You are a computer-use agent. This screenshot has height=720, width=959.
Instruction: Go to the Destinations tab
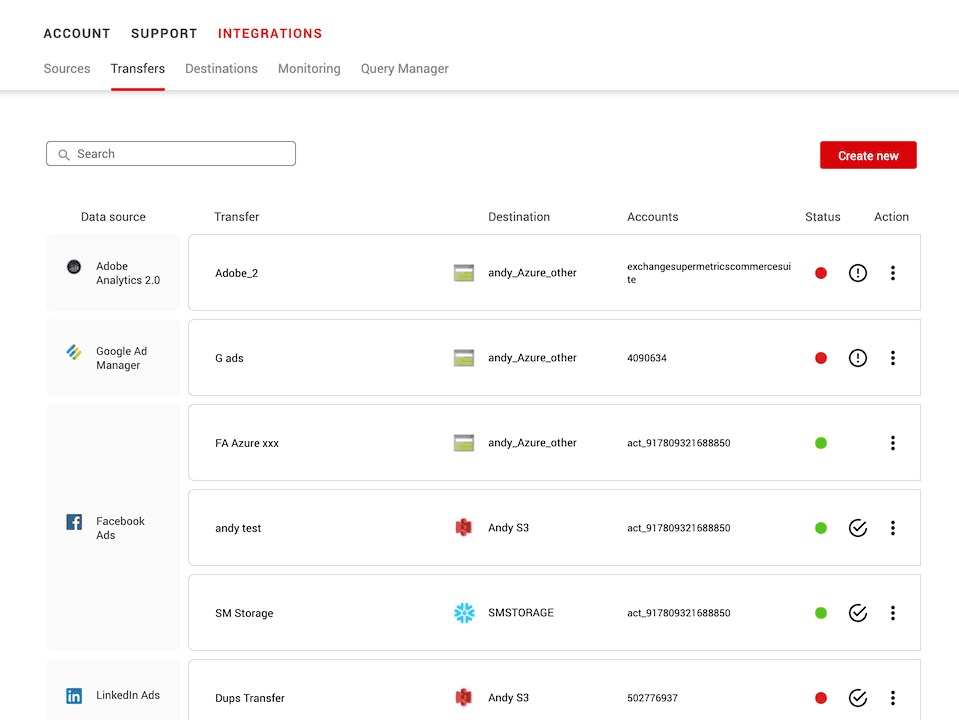[x=221, y=69]
